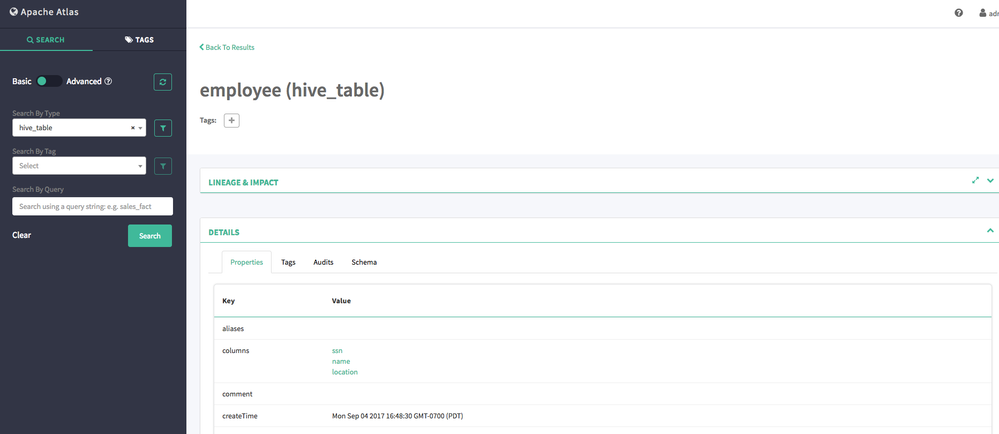
Task: Click the Details panel title
Action: (x=224, y=233)
